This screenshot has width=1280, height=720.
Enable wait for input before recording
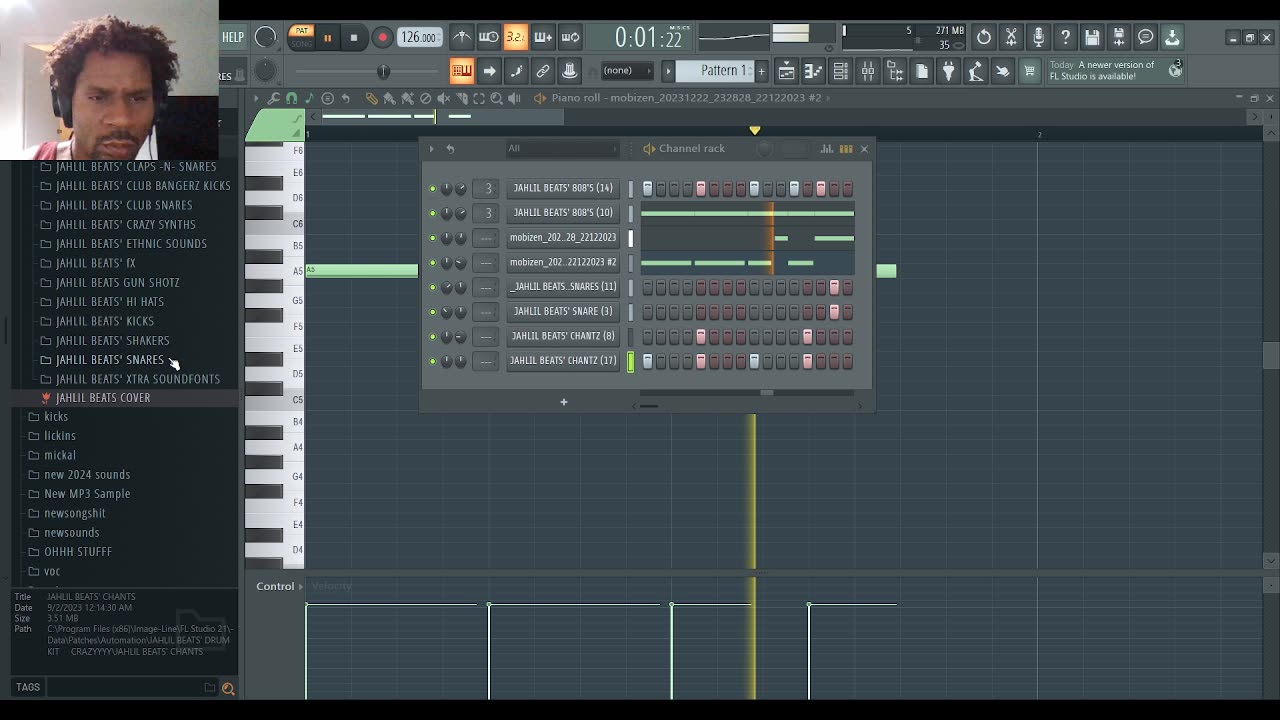[x=489, y=38]
